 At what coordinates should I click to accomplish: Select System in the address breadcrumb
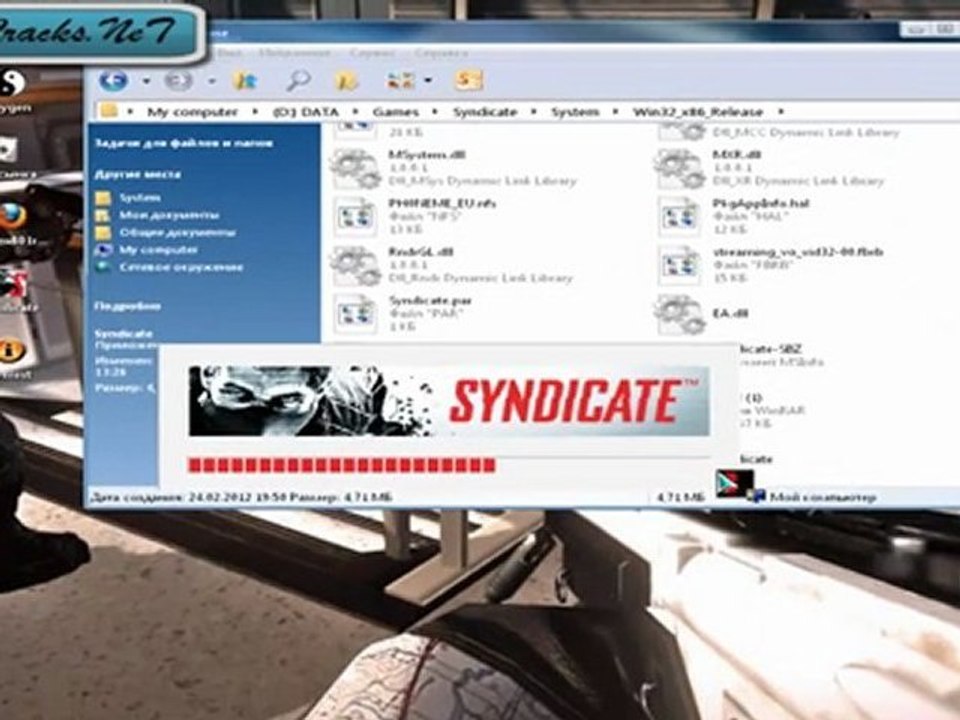coord(574,112)
